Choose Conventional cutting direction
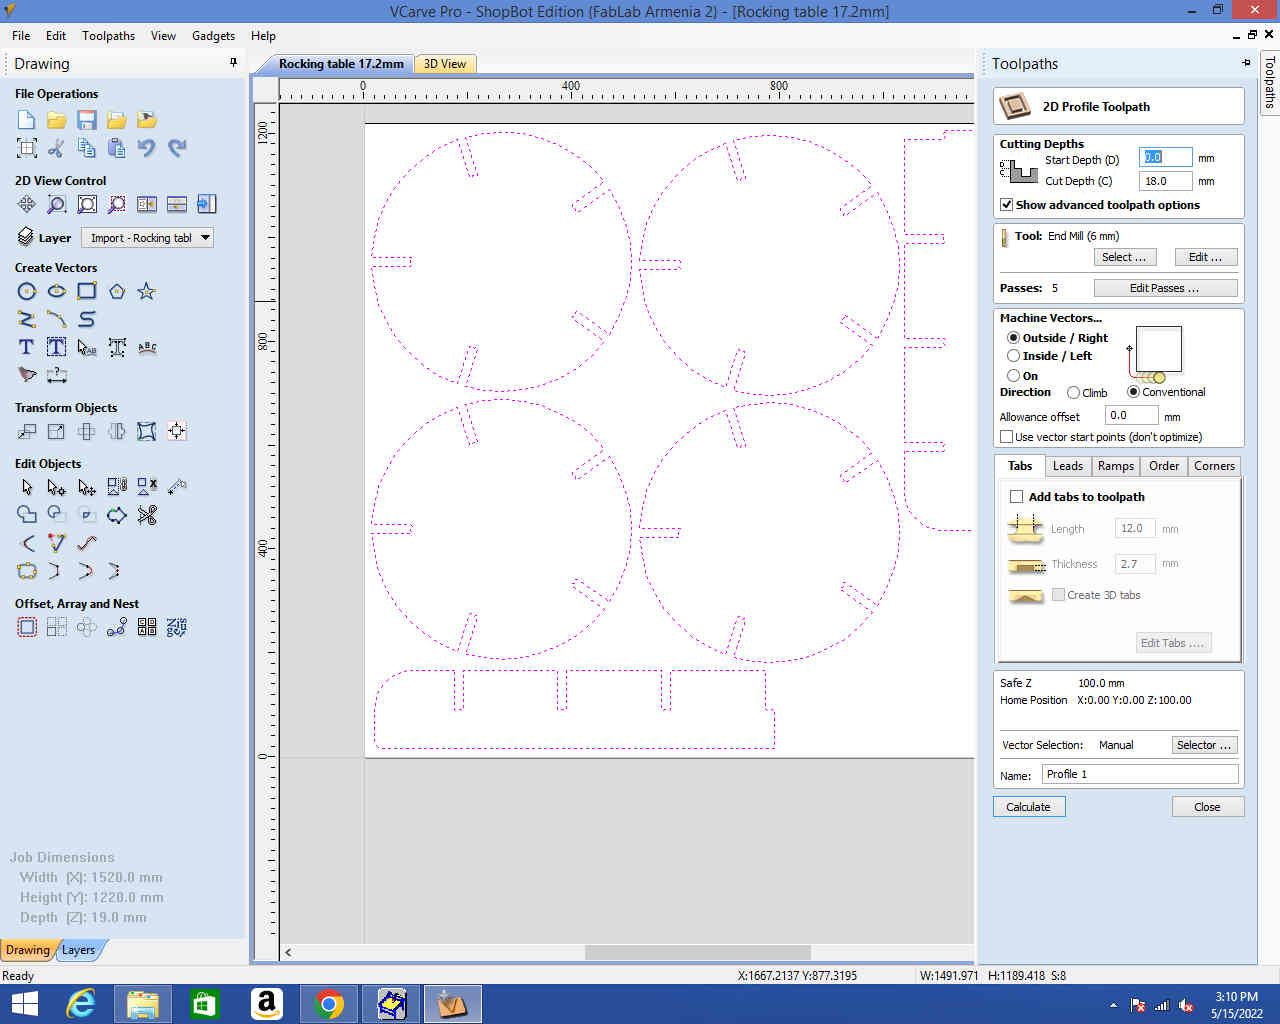Screen dimensions: 1280x1024 pyautogui.click(x=1133, y=392)
